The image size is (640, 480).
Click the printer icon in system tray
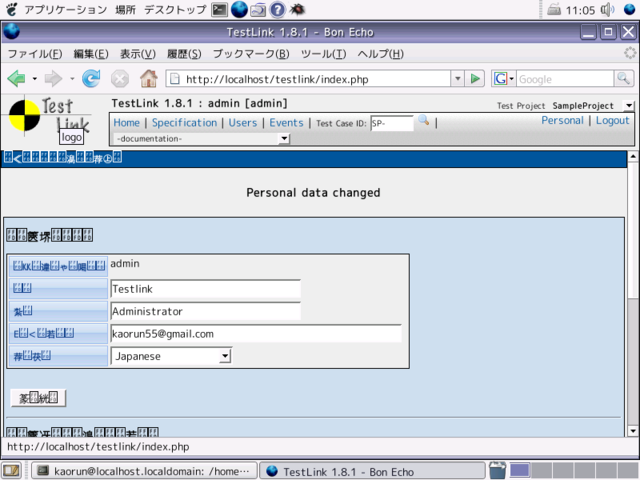point(553,9)
